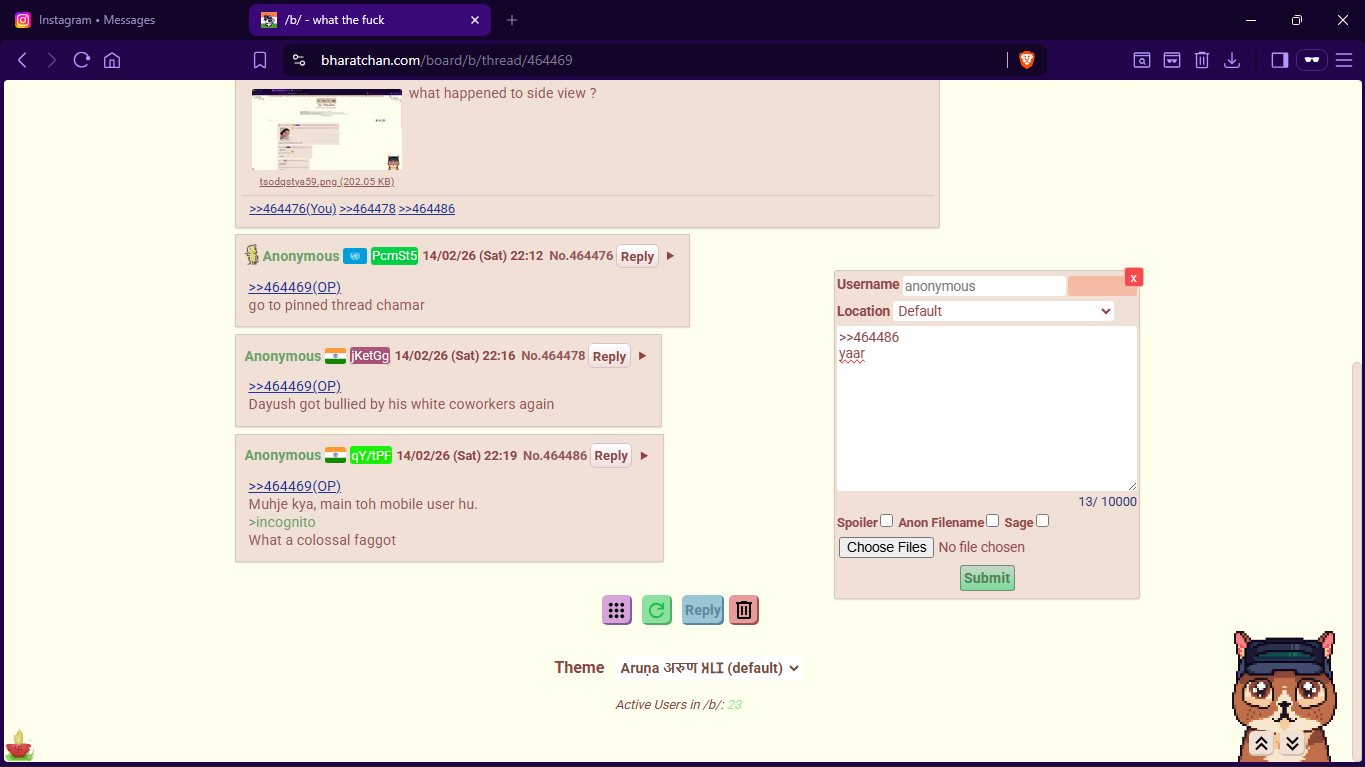This screenshot has height=767, width=1365.
Task: Open browser downloads icon
Action: coord(1232,60)
